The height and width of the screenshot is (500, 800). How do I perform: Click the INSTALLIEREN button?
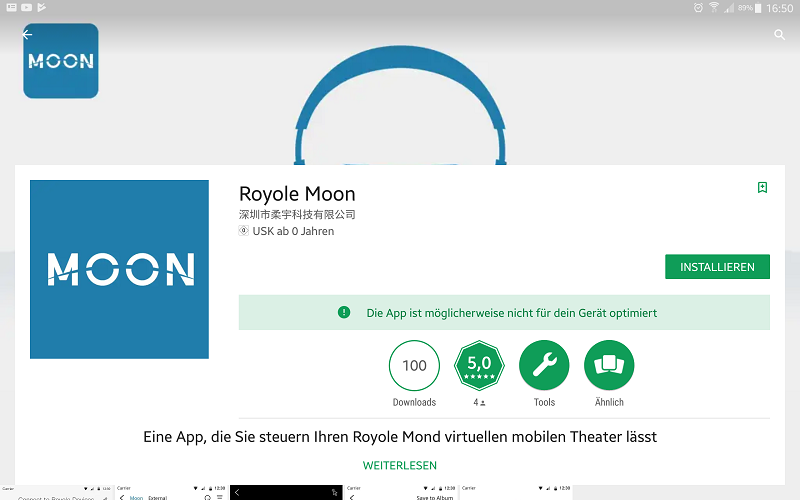[717, 267]
